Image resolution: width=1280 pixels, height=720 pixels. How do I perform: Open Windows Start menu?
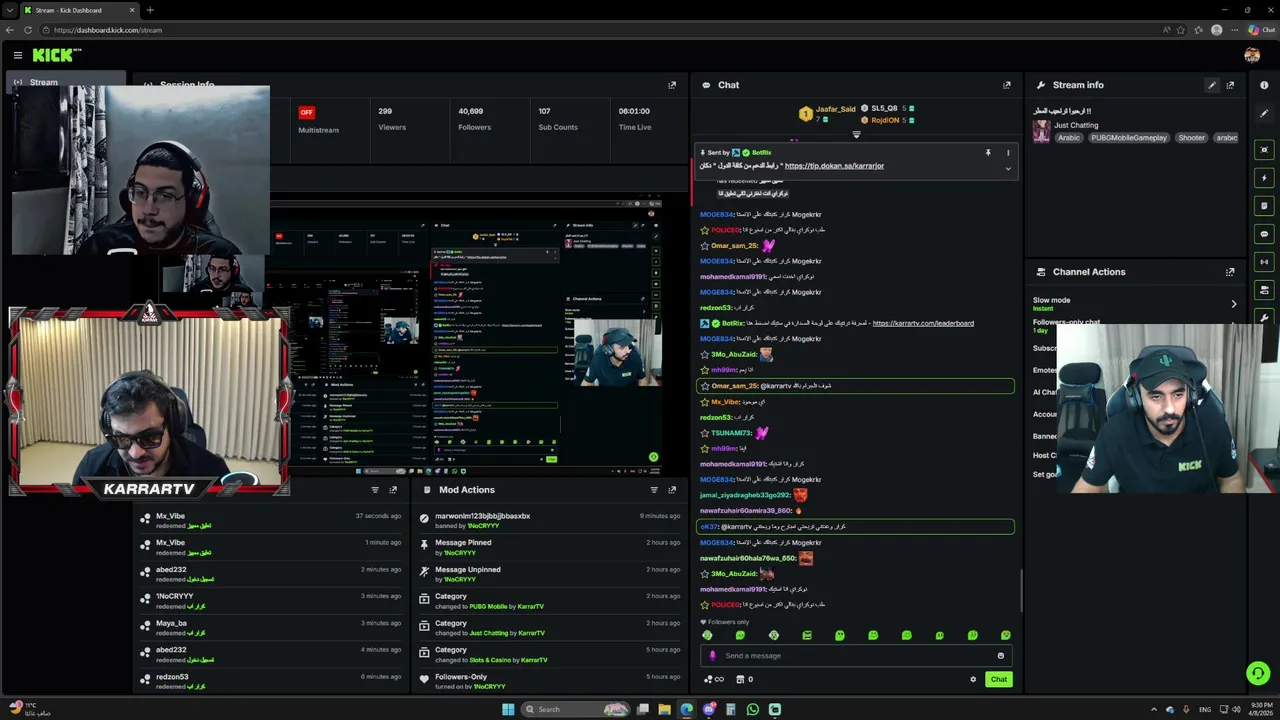point(508,709)
